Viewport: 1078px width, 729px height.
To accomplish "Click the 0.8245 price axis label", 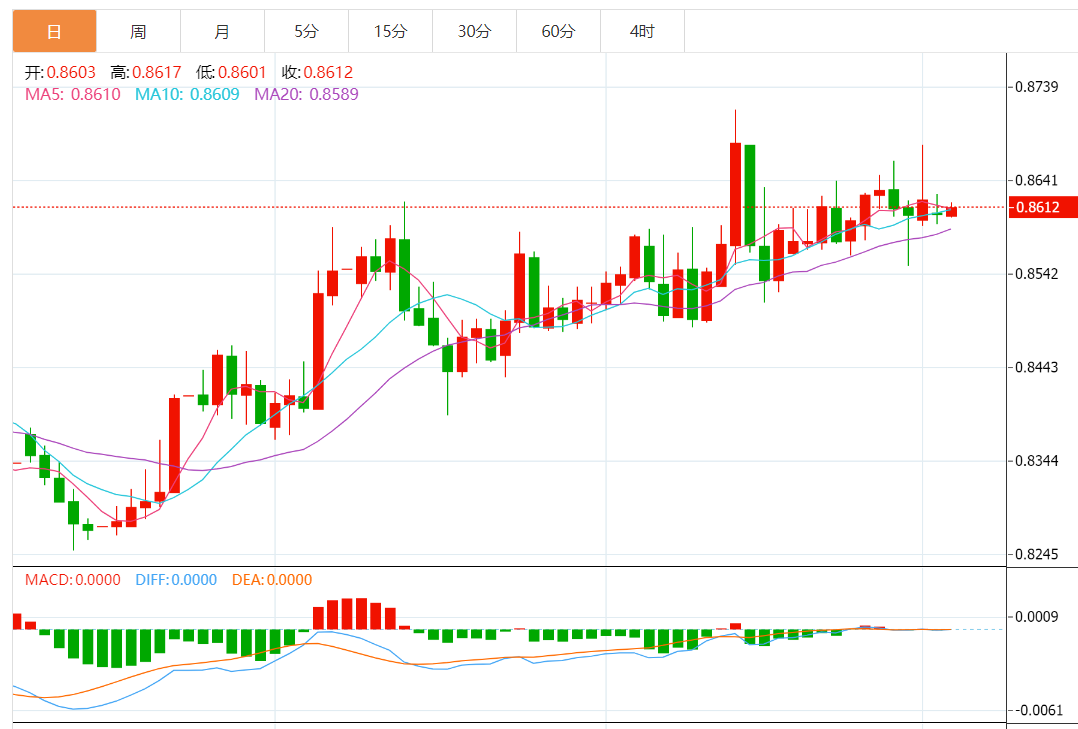I will click(x=1037, y=554).
